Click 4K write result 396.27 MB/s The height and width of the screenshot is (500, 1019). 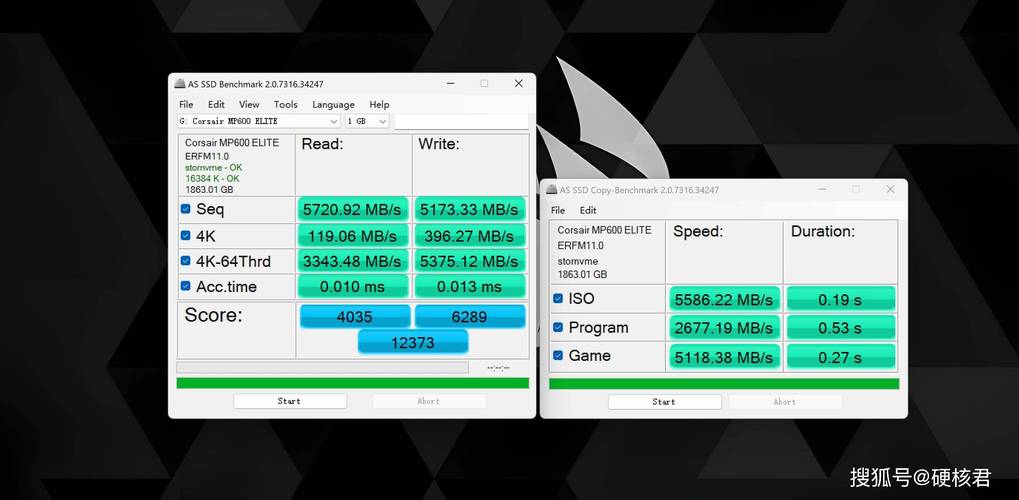click(469, 235)
